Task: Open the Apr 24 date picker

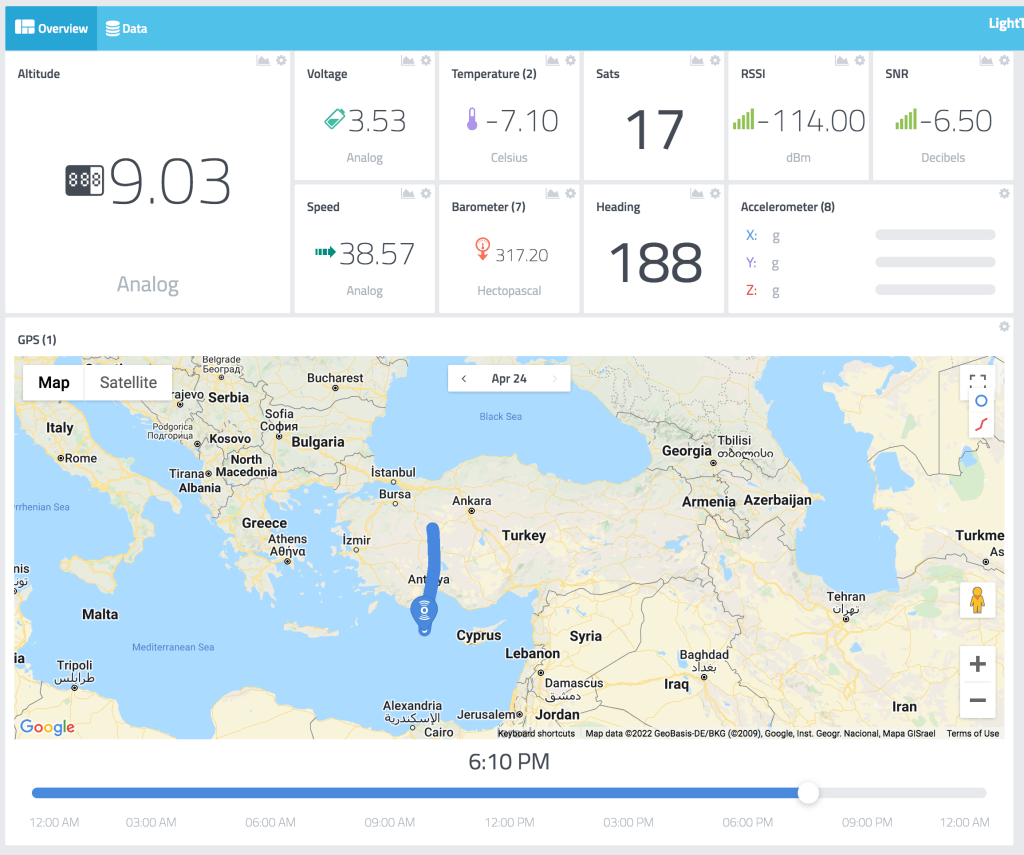Action: (x=509, y=379)
